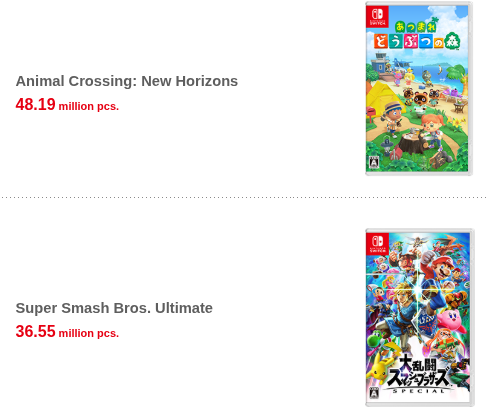Screen dimensions: 488x419
Task: Click the Nintendo Switch logo on Smash Bros. cover
Action: click(x=377, y=244)
